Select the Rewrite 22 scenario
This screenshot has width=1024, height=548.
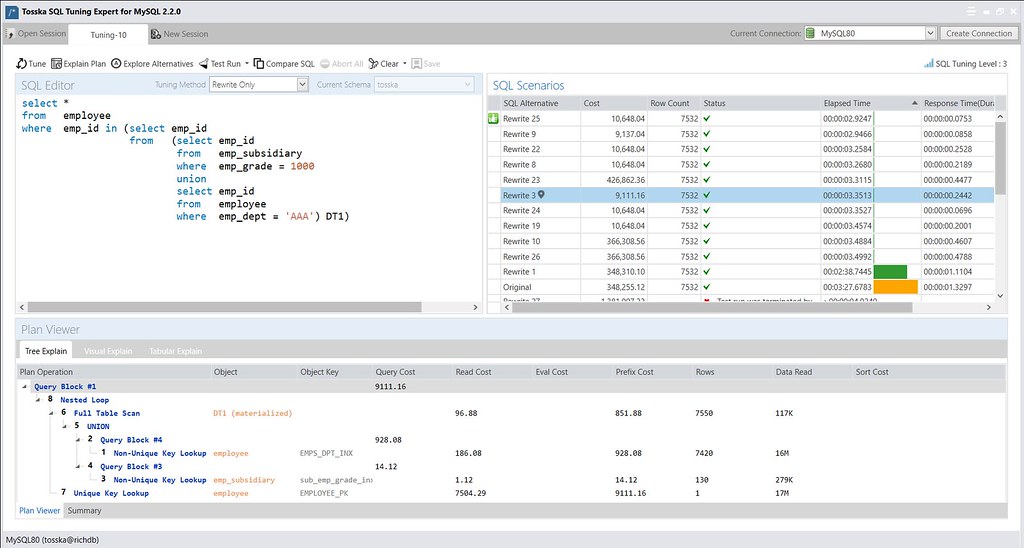click(741, 149)
